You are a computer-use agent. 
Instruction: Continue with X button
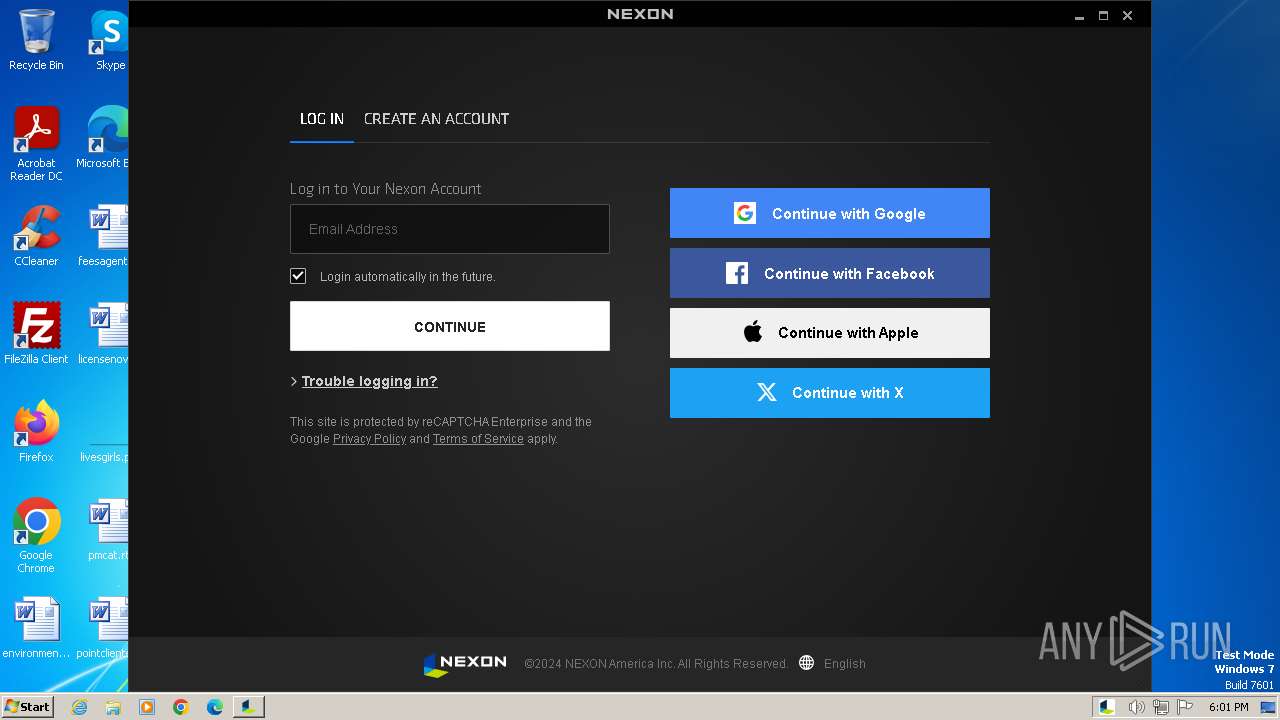point(830,393)
